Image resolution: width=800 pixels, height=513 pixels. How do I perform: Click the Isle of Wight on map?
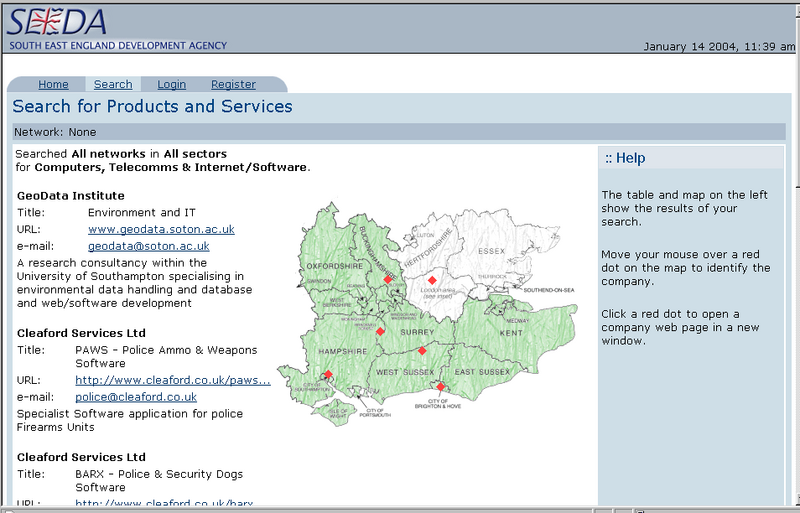336,412
